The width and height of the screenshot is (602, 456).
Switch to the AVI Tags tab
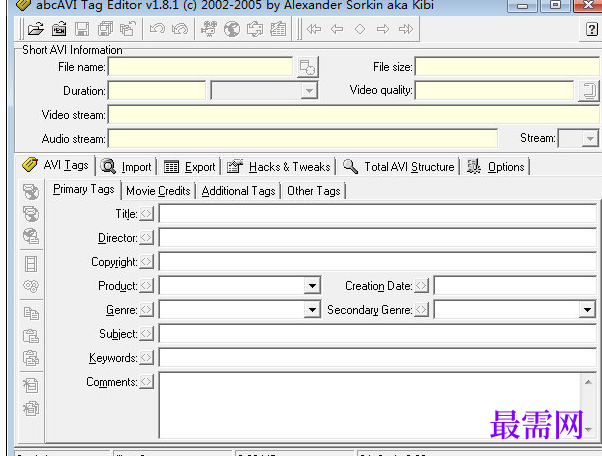pos(56,165)
